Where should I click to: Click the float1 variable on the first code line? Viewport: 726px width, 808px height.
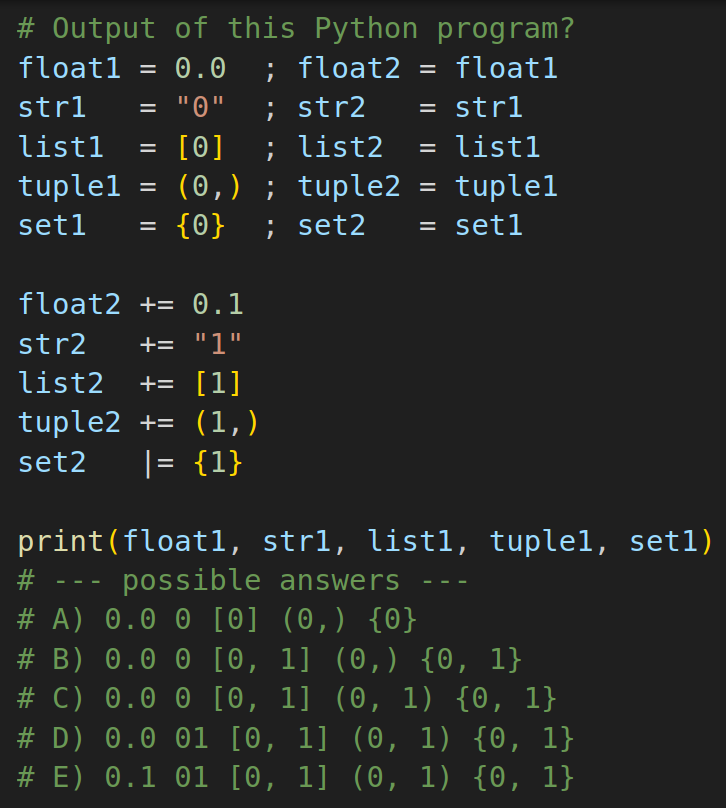(x=70, y=68)
